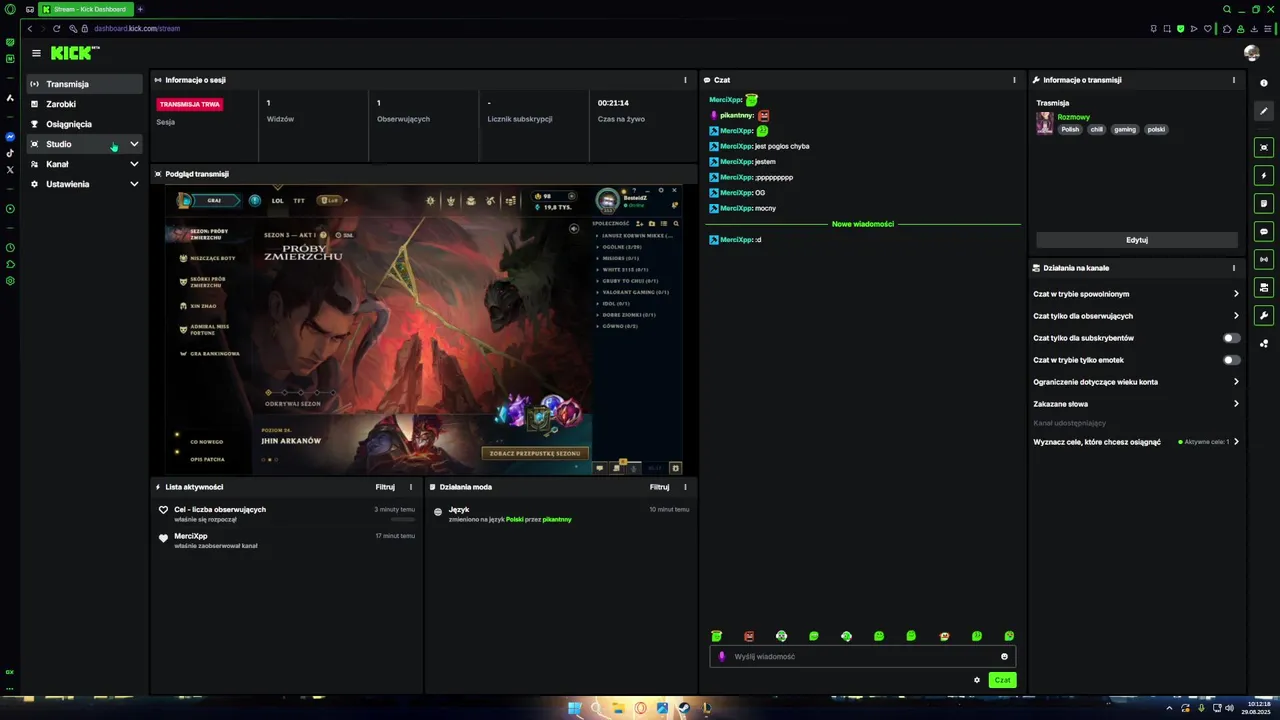1280x720 pixels.
Task: Click the Rozmowy category link
Action: 1074,117
